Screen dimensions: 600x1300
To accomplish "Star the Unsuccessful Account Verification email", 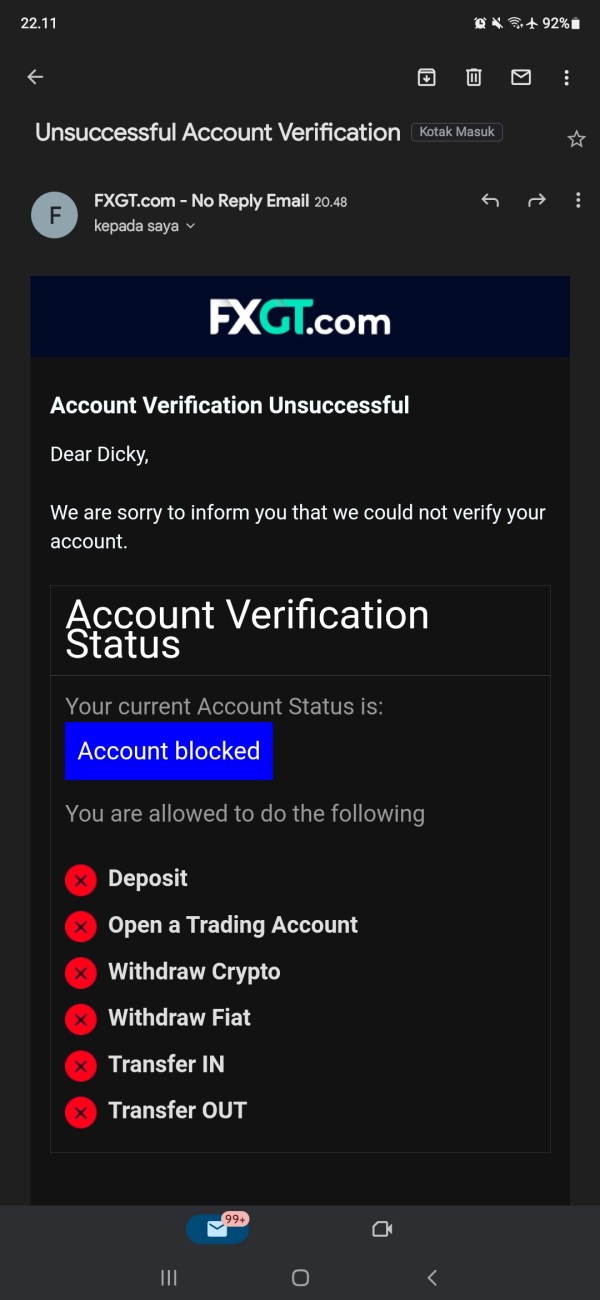I will pos(576,139).
